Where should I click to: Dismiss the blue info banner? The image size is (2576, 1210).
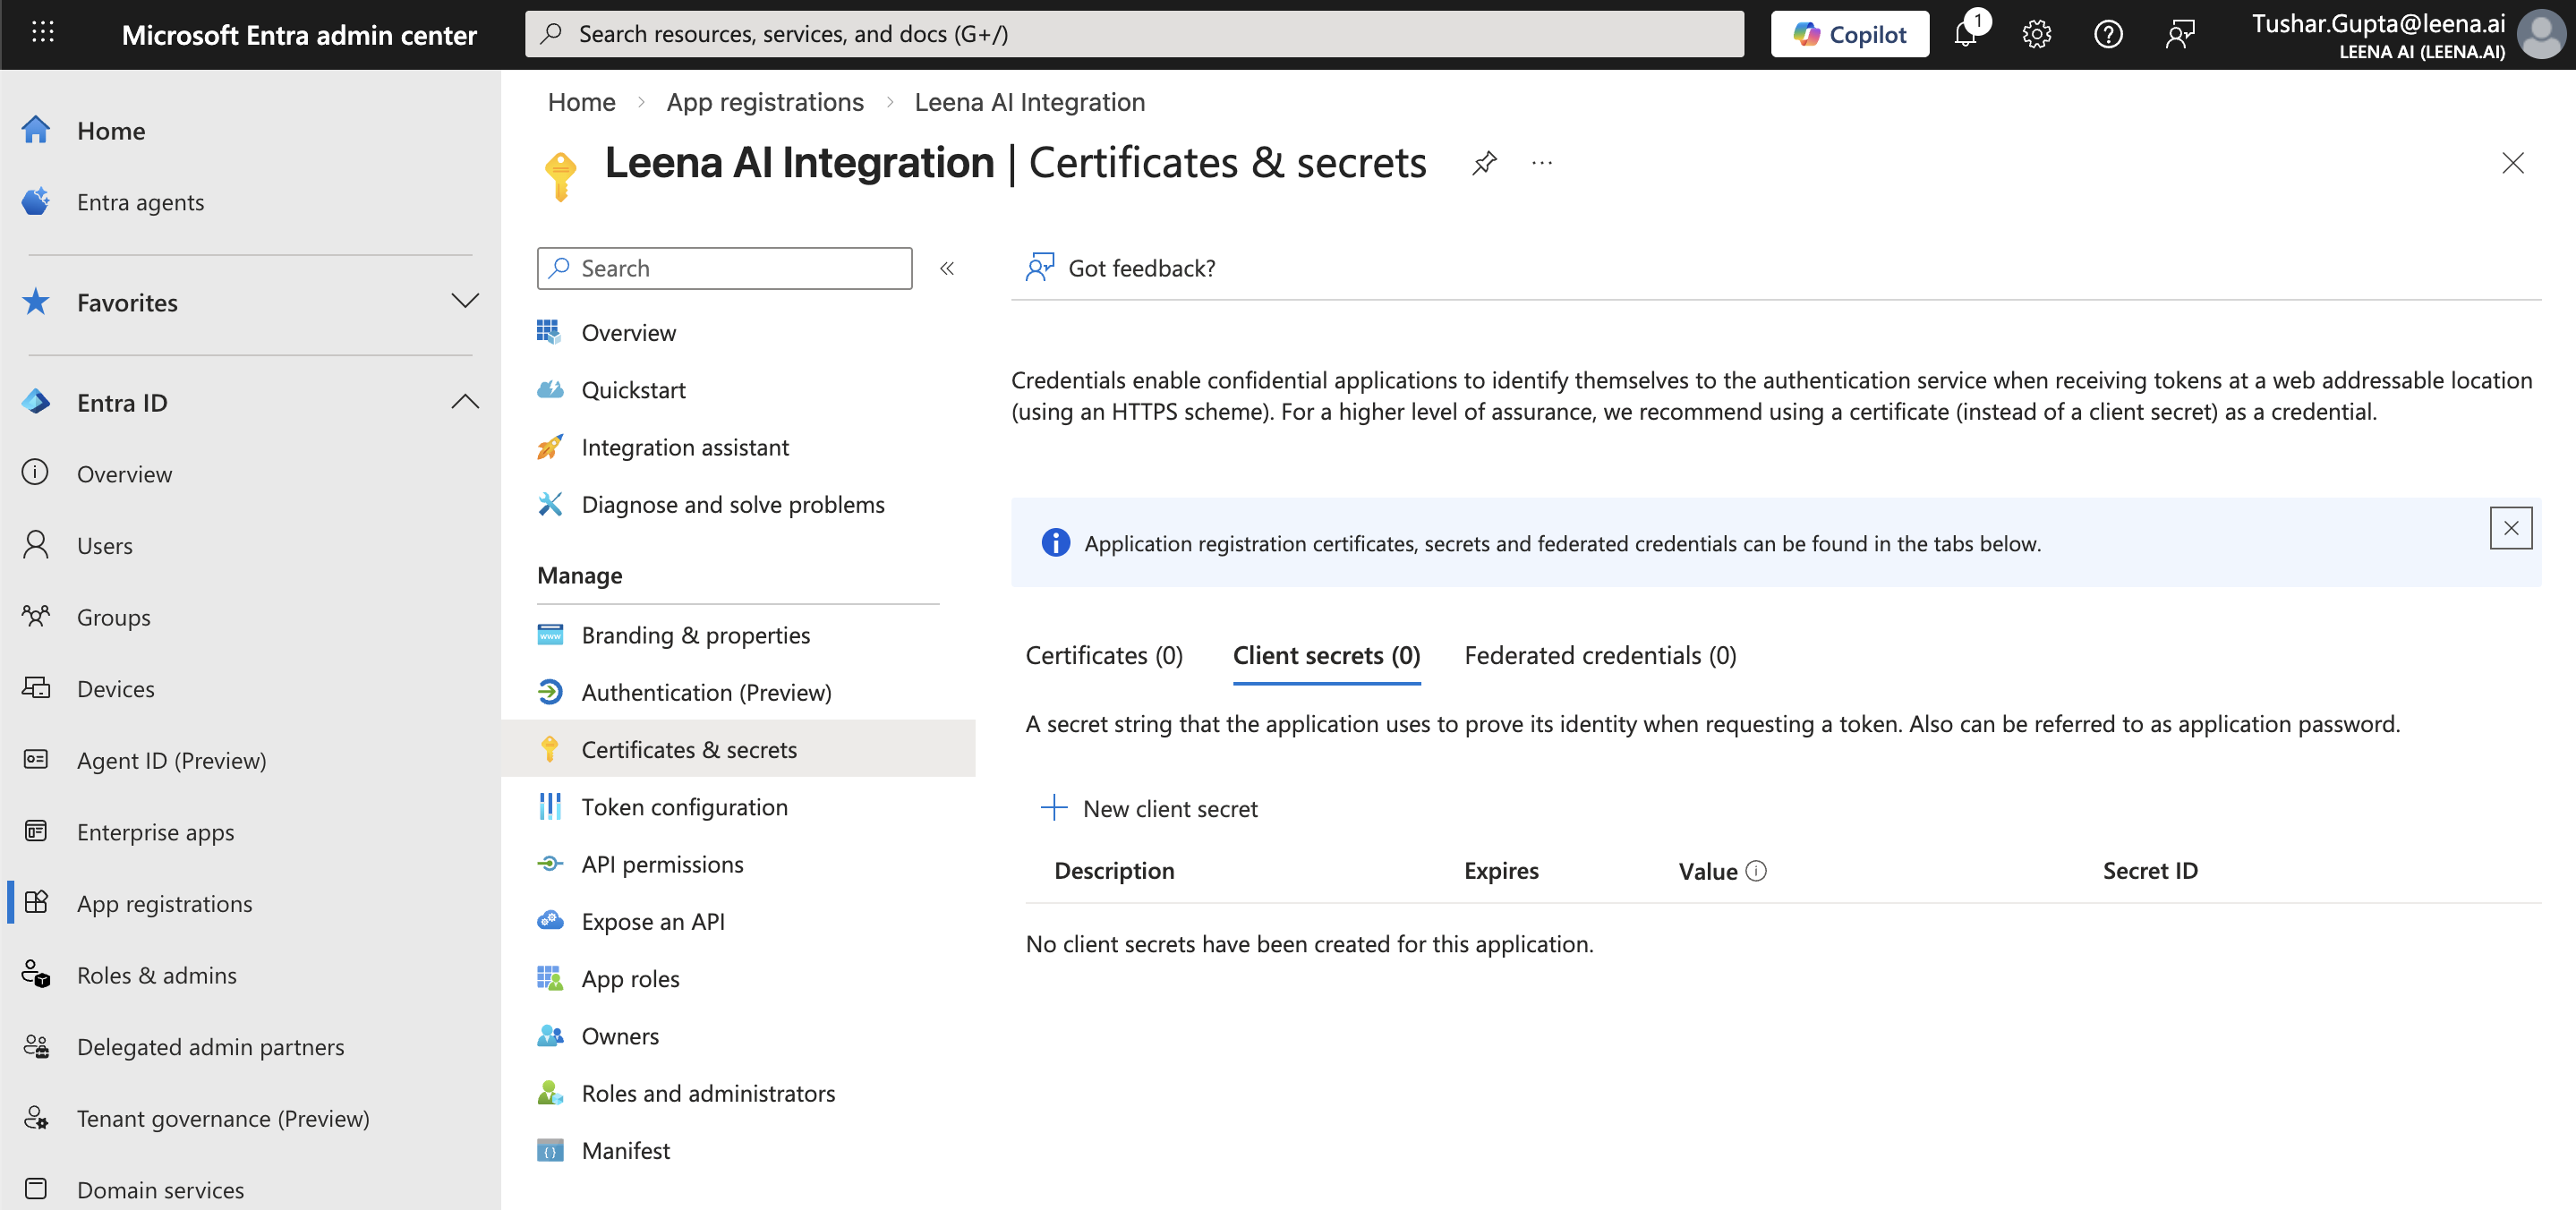(2510, 528)
